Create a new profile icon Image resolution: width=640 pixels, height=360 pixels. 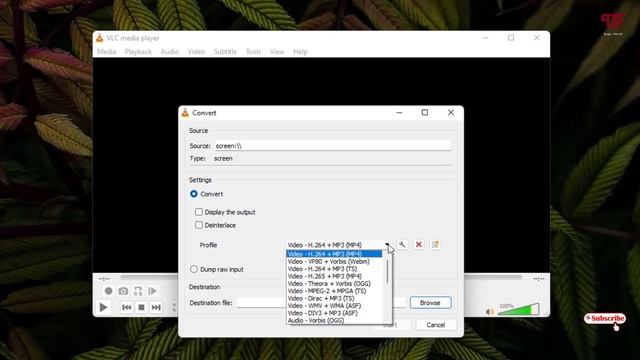pos(435,244)
